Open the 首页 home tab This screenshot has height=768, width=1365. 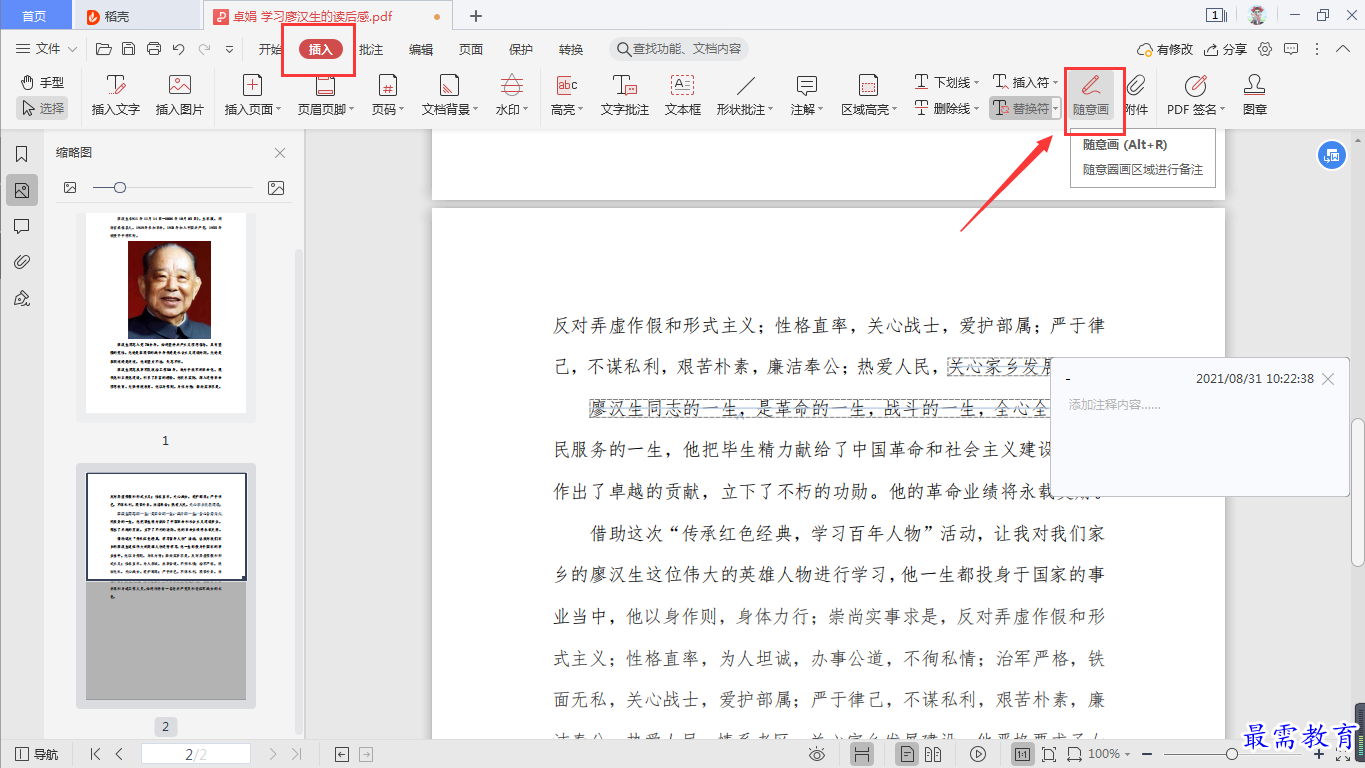click(x=35, y=15)
